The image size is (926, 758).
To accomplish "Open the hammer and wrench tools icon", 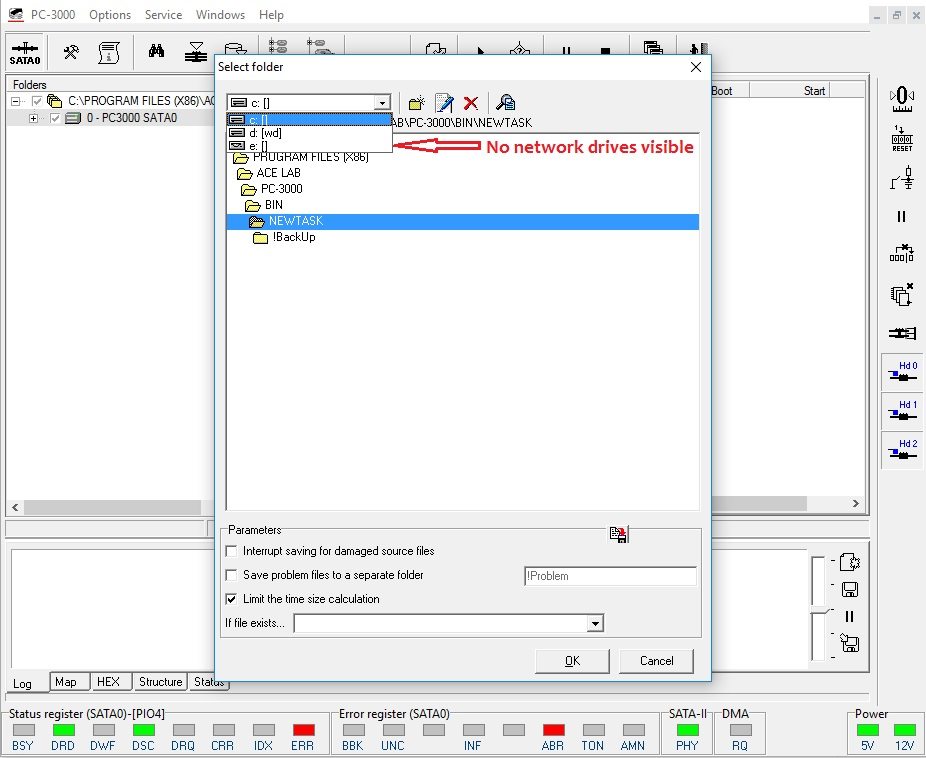I will (71, 53).
